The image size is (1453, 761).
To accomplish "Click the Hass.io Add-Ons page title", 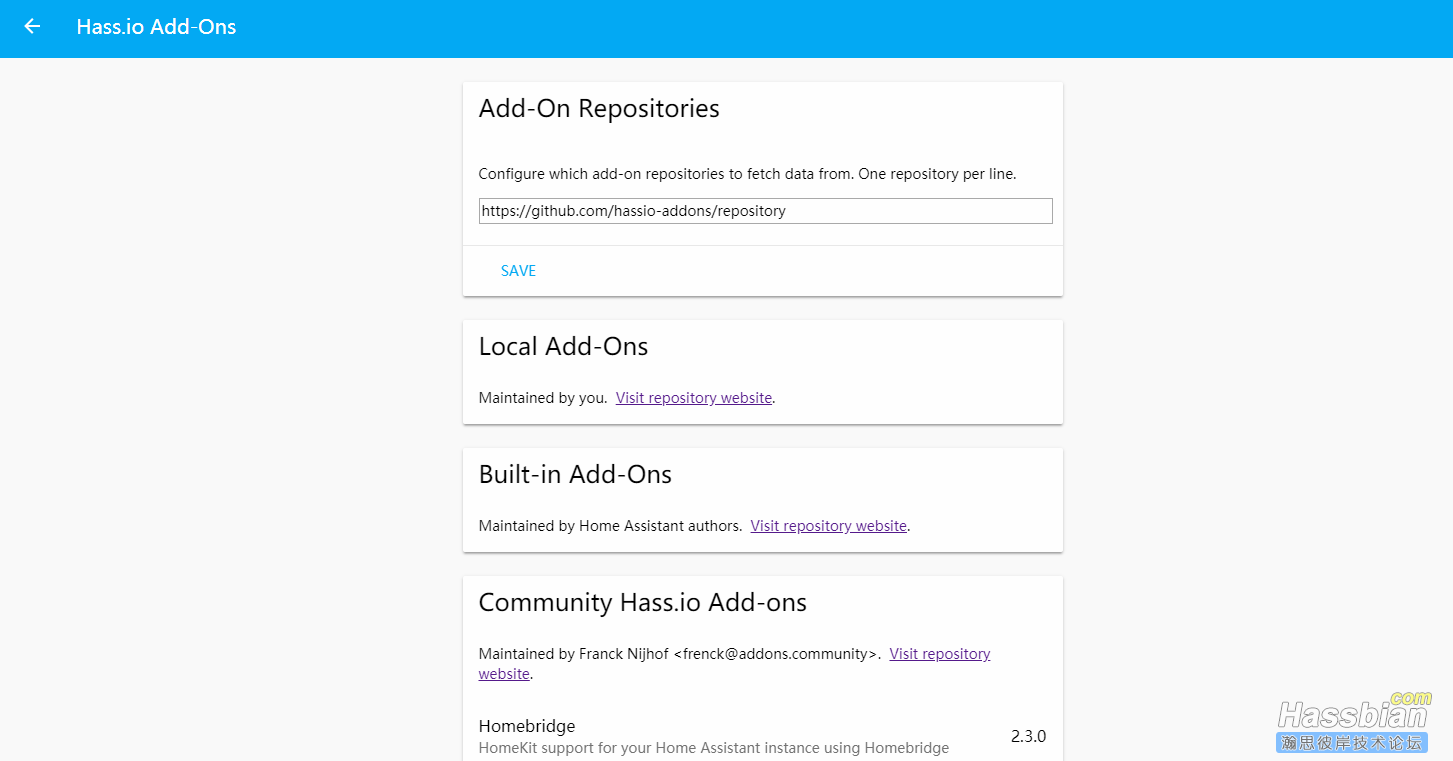I will click(156, 27).
